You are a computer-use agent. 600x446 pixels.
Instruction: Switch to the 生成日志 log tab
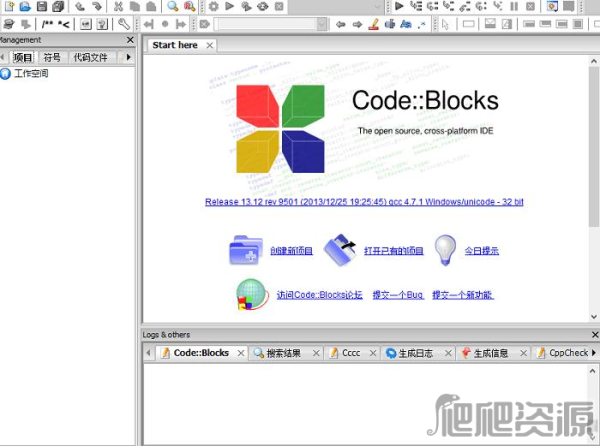tap(416, 353)
